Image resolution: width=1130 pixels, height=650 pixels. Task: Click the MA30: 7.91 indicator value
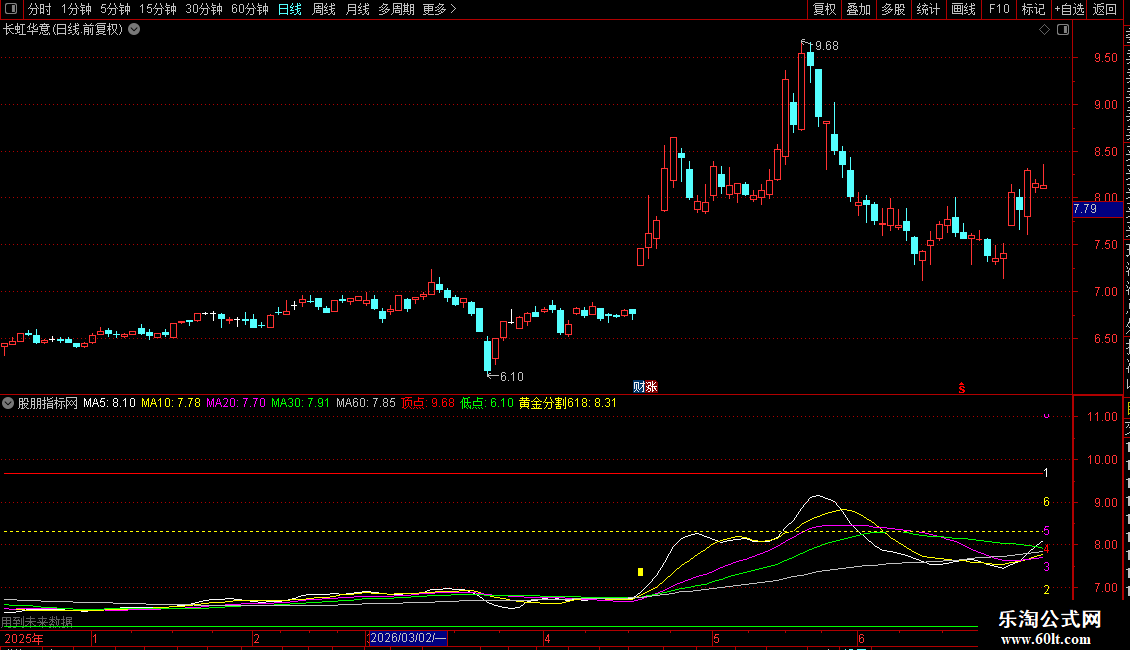(x=301, y=403)
